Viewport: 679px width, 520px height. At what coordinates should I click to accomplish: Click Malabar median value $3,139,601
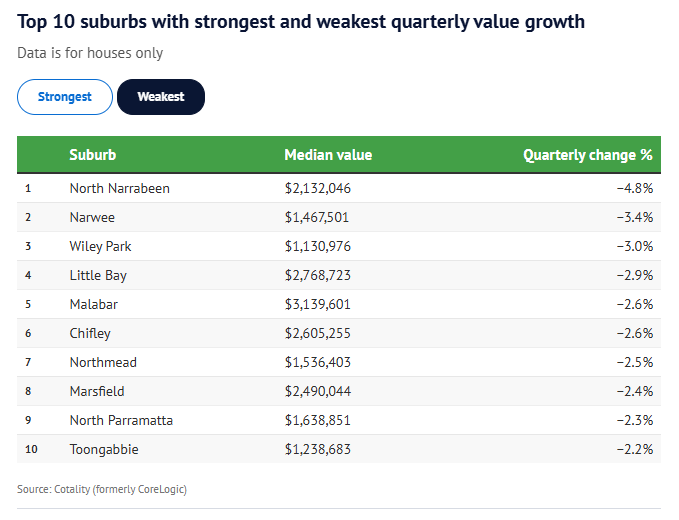tap(318, 304)
